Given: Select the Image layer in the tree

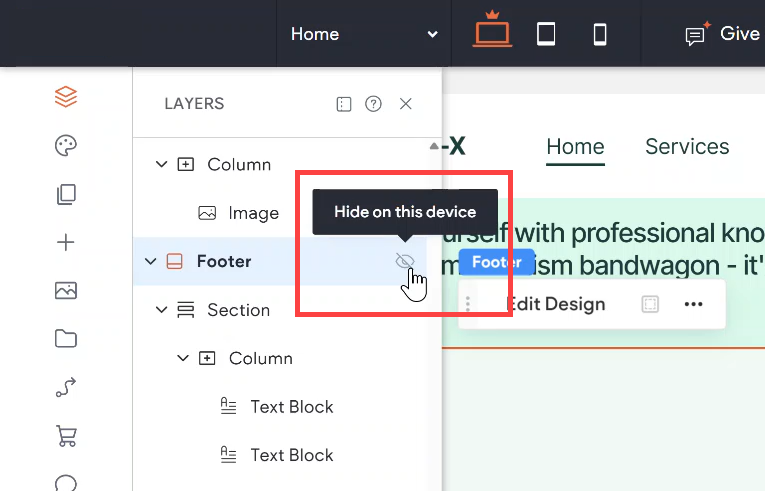Looking at the screenshot, I should [x=253, y=213].
